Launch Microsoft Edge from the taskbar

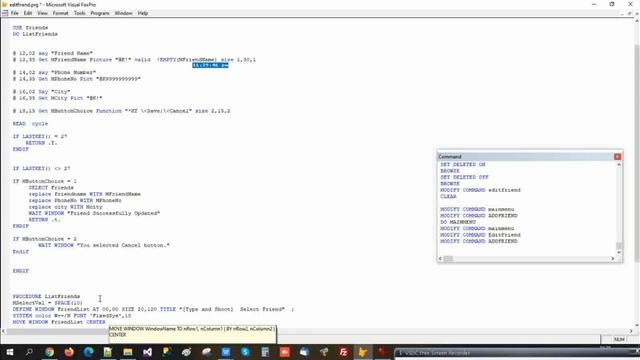pos(89,352)
